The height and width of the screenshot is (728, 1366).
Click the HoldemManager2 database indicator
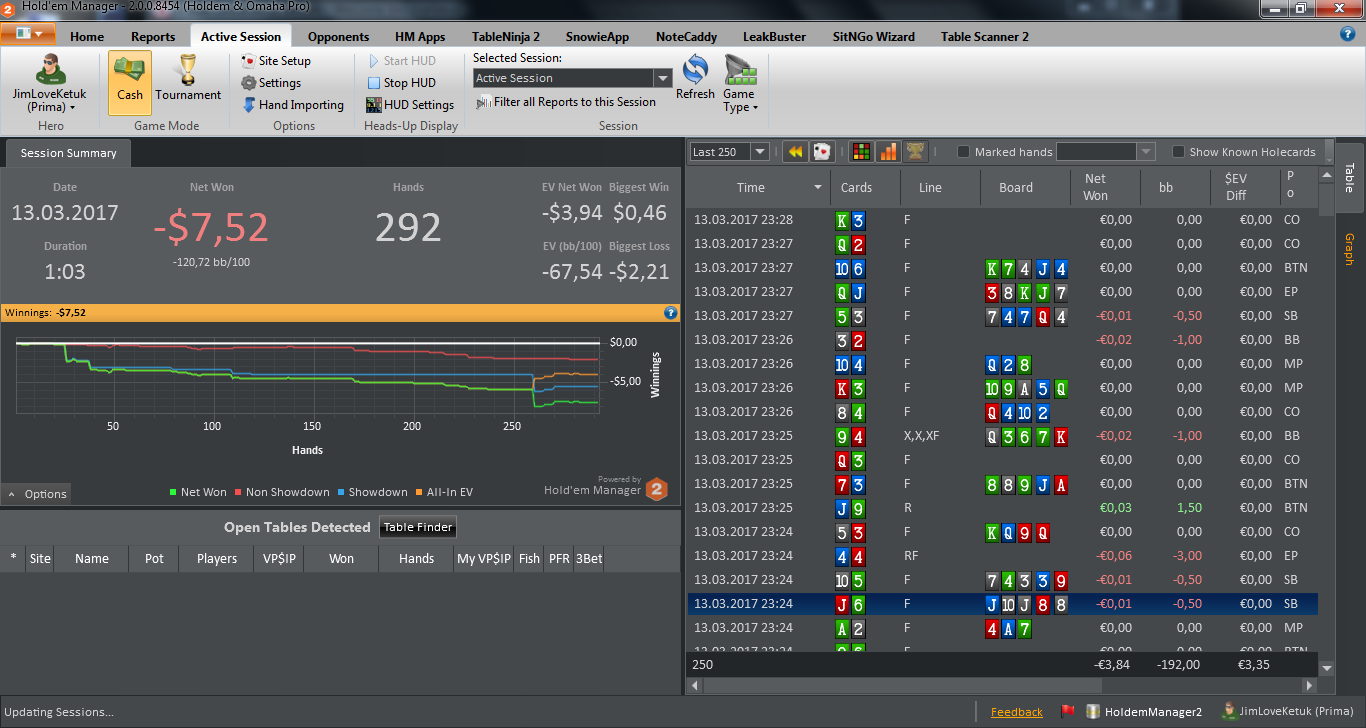1144,712
